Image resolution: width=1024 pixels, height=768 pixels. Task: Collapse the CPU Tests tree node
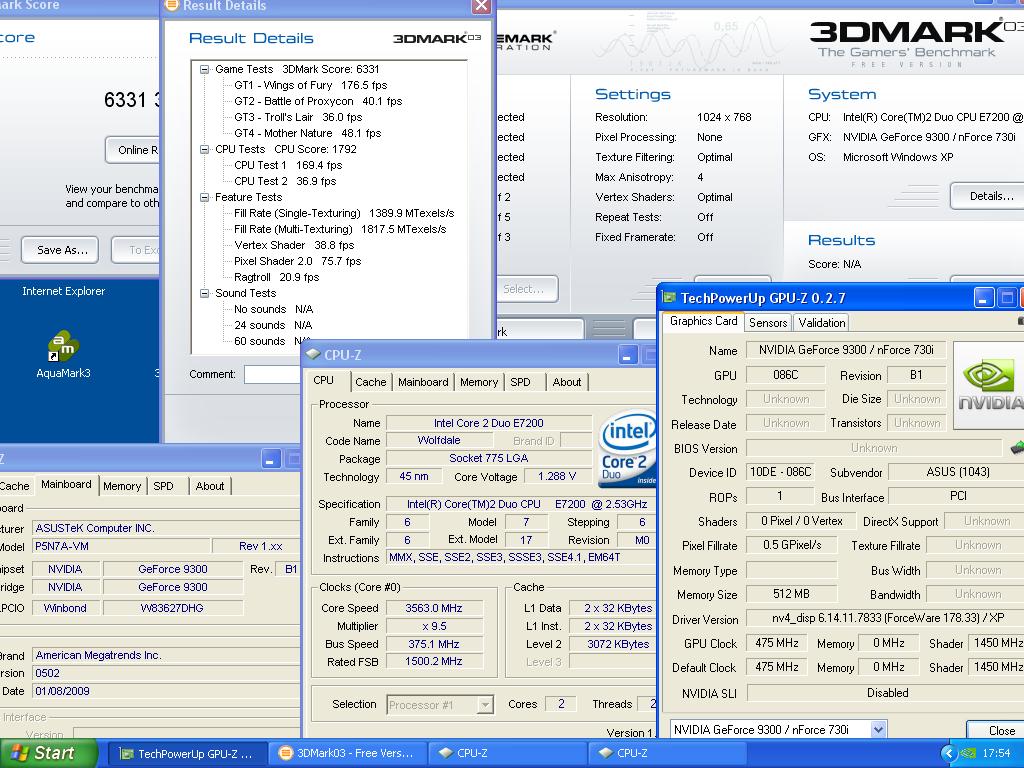(204, 150)
